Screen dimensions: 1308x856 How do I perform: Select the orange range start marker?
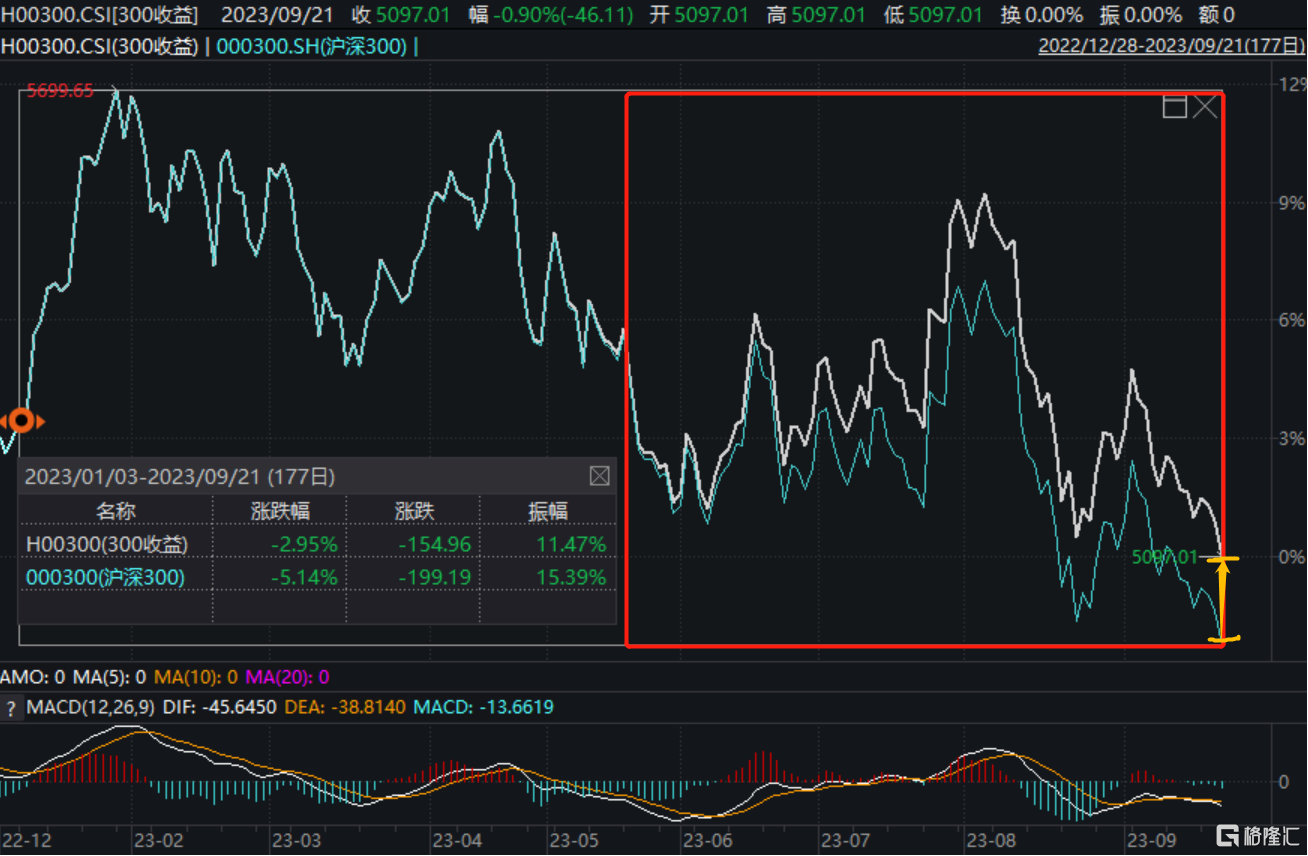[x=20, y=421]
